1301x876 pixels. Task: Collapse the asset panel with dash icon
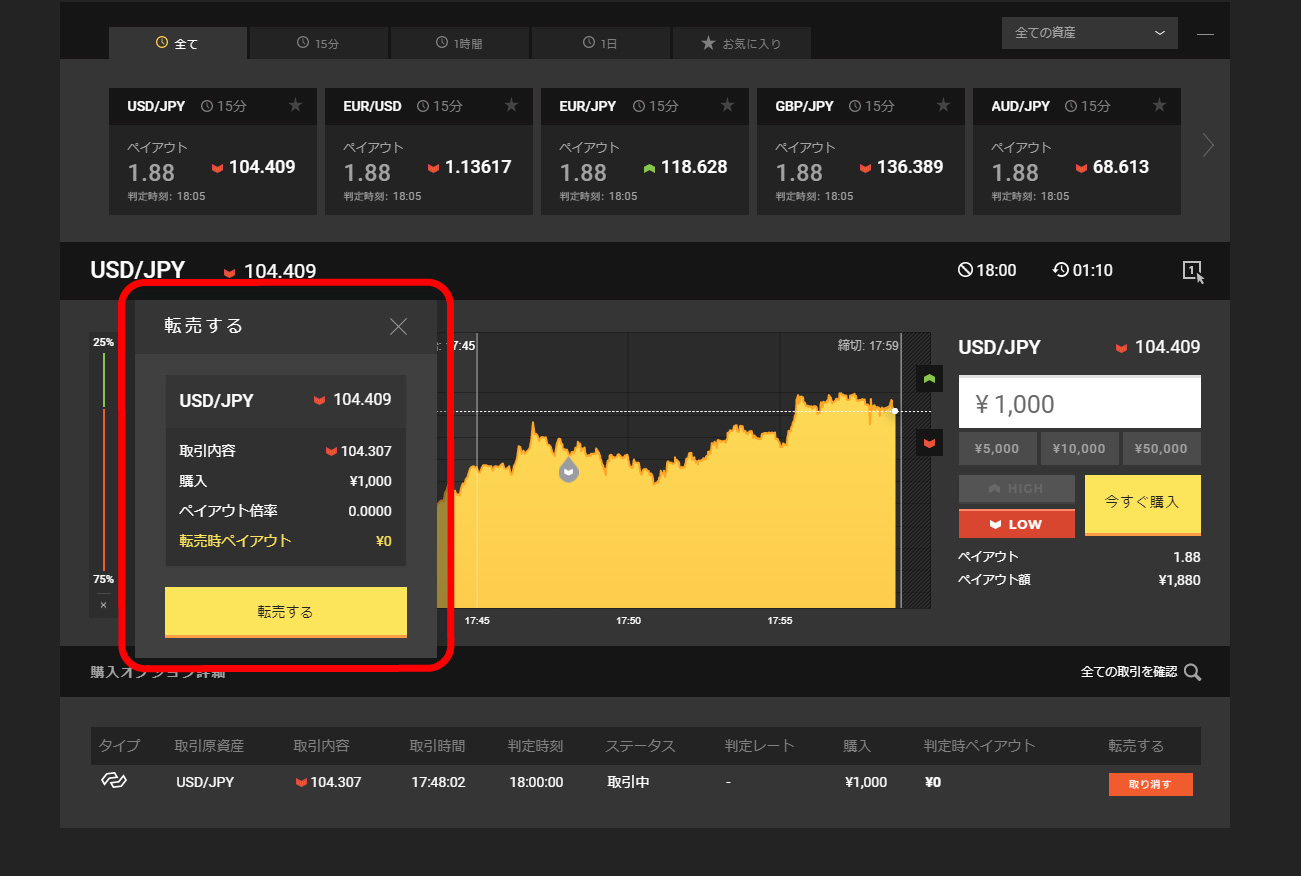(1205, 34)
